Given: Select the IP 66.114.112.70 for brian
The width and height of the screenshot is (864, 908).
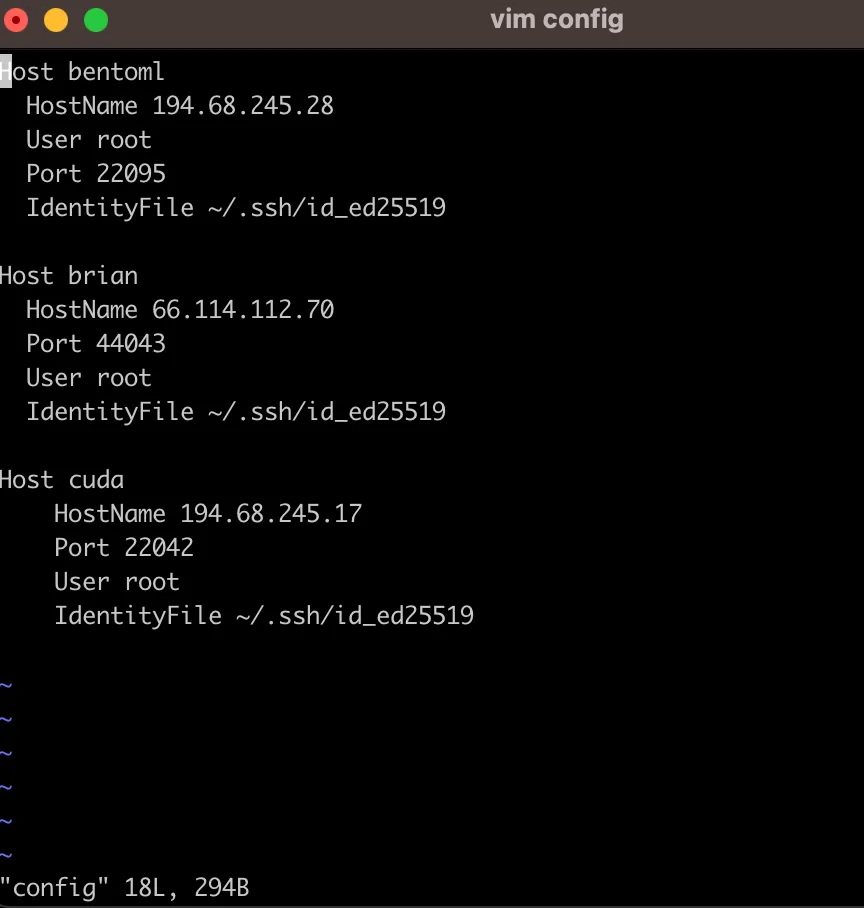Looking at the screenshot, I should point(243,309).
